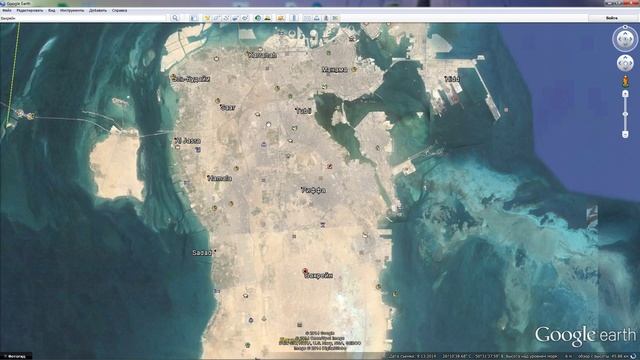640x360 pixels.
Task: Move right with the pan joystick arrow
Action: pyautogui.click(x=630, y=63)
